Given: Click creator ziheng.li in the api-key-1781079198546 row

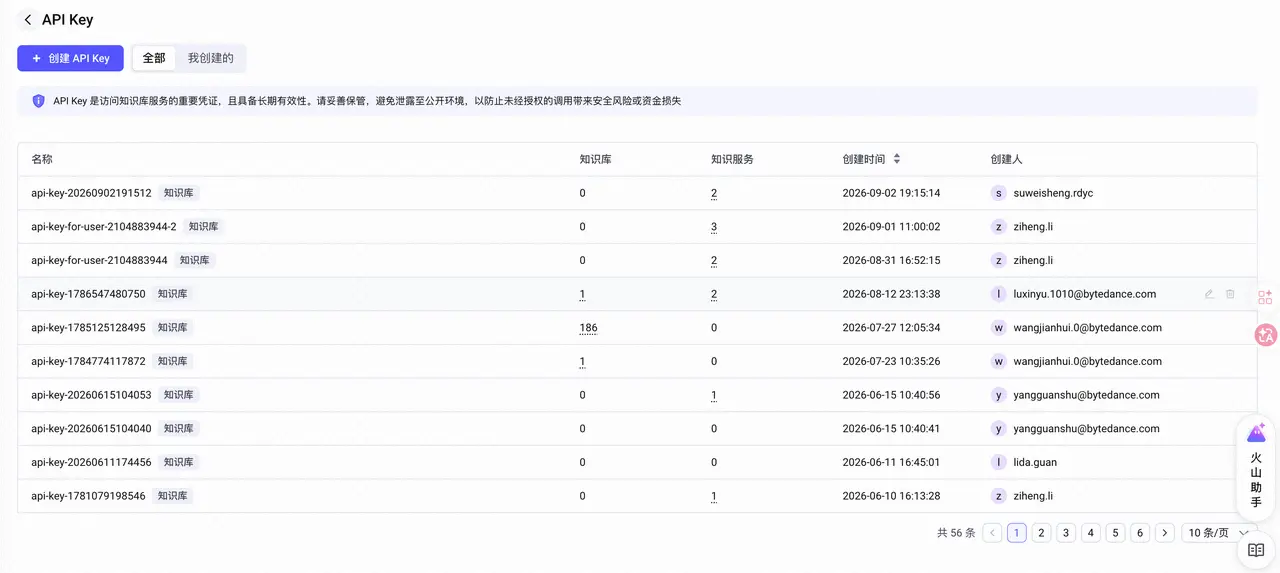Looking at the screenshot, I should [x=1033, y=496].
